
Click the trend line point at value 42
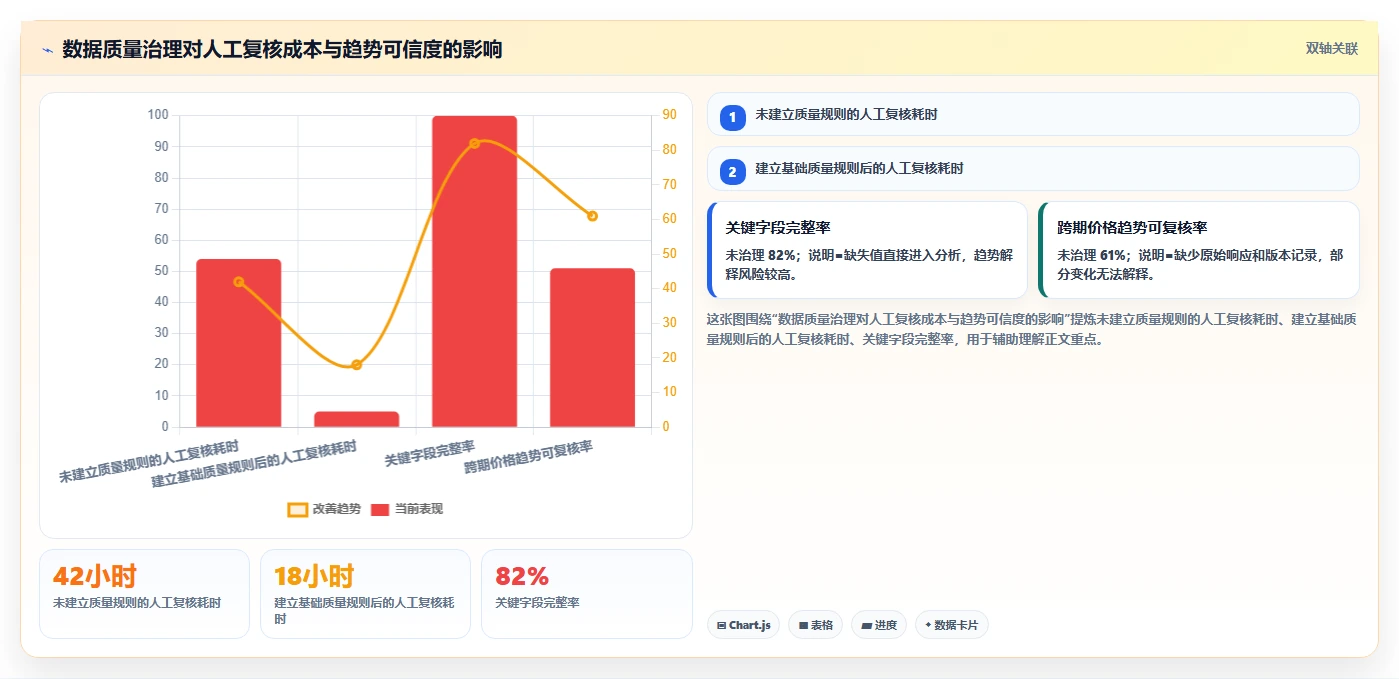[x=238, y=282]
